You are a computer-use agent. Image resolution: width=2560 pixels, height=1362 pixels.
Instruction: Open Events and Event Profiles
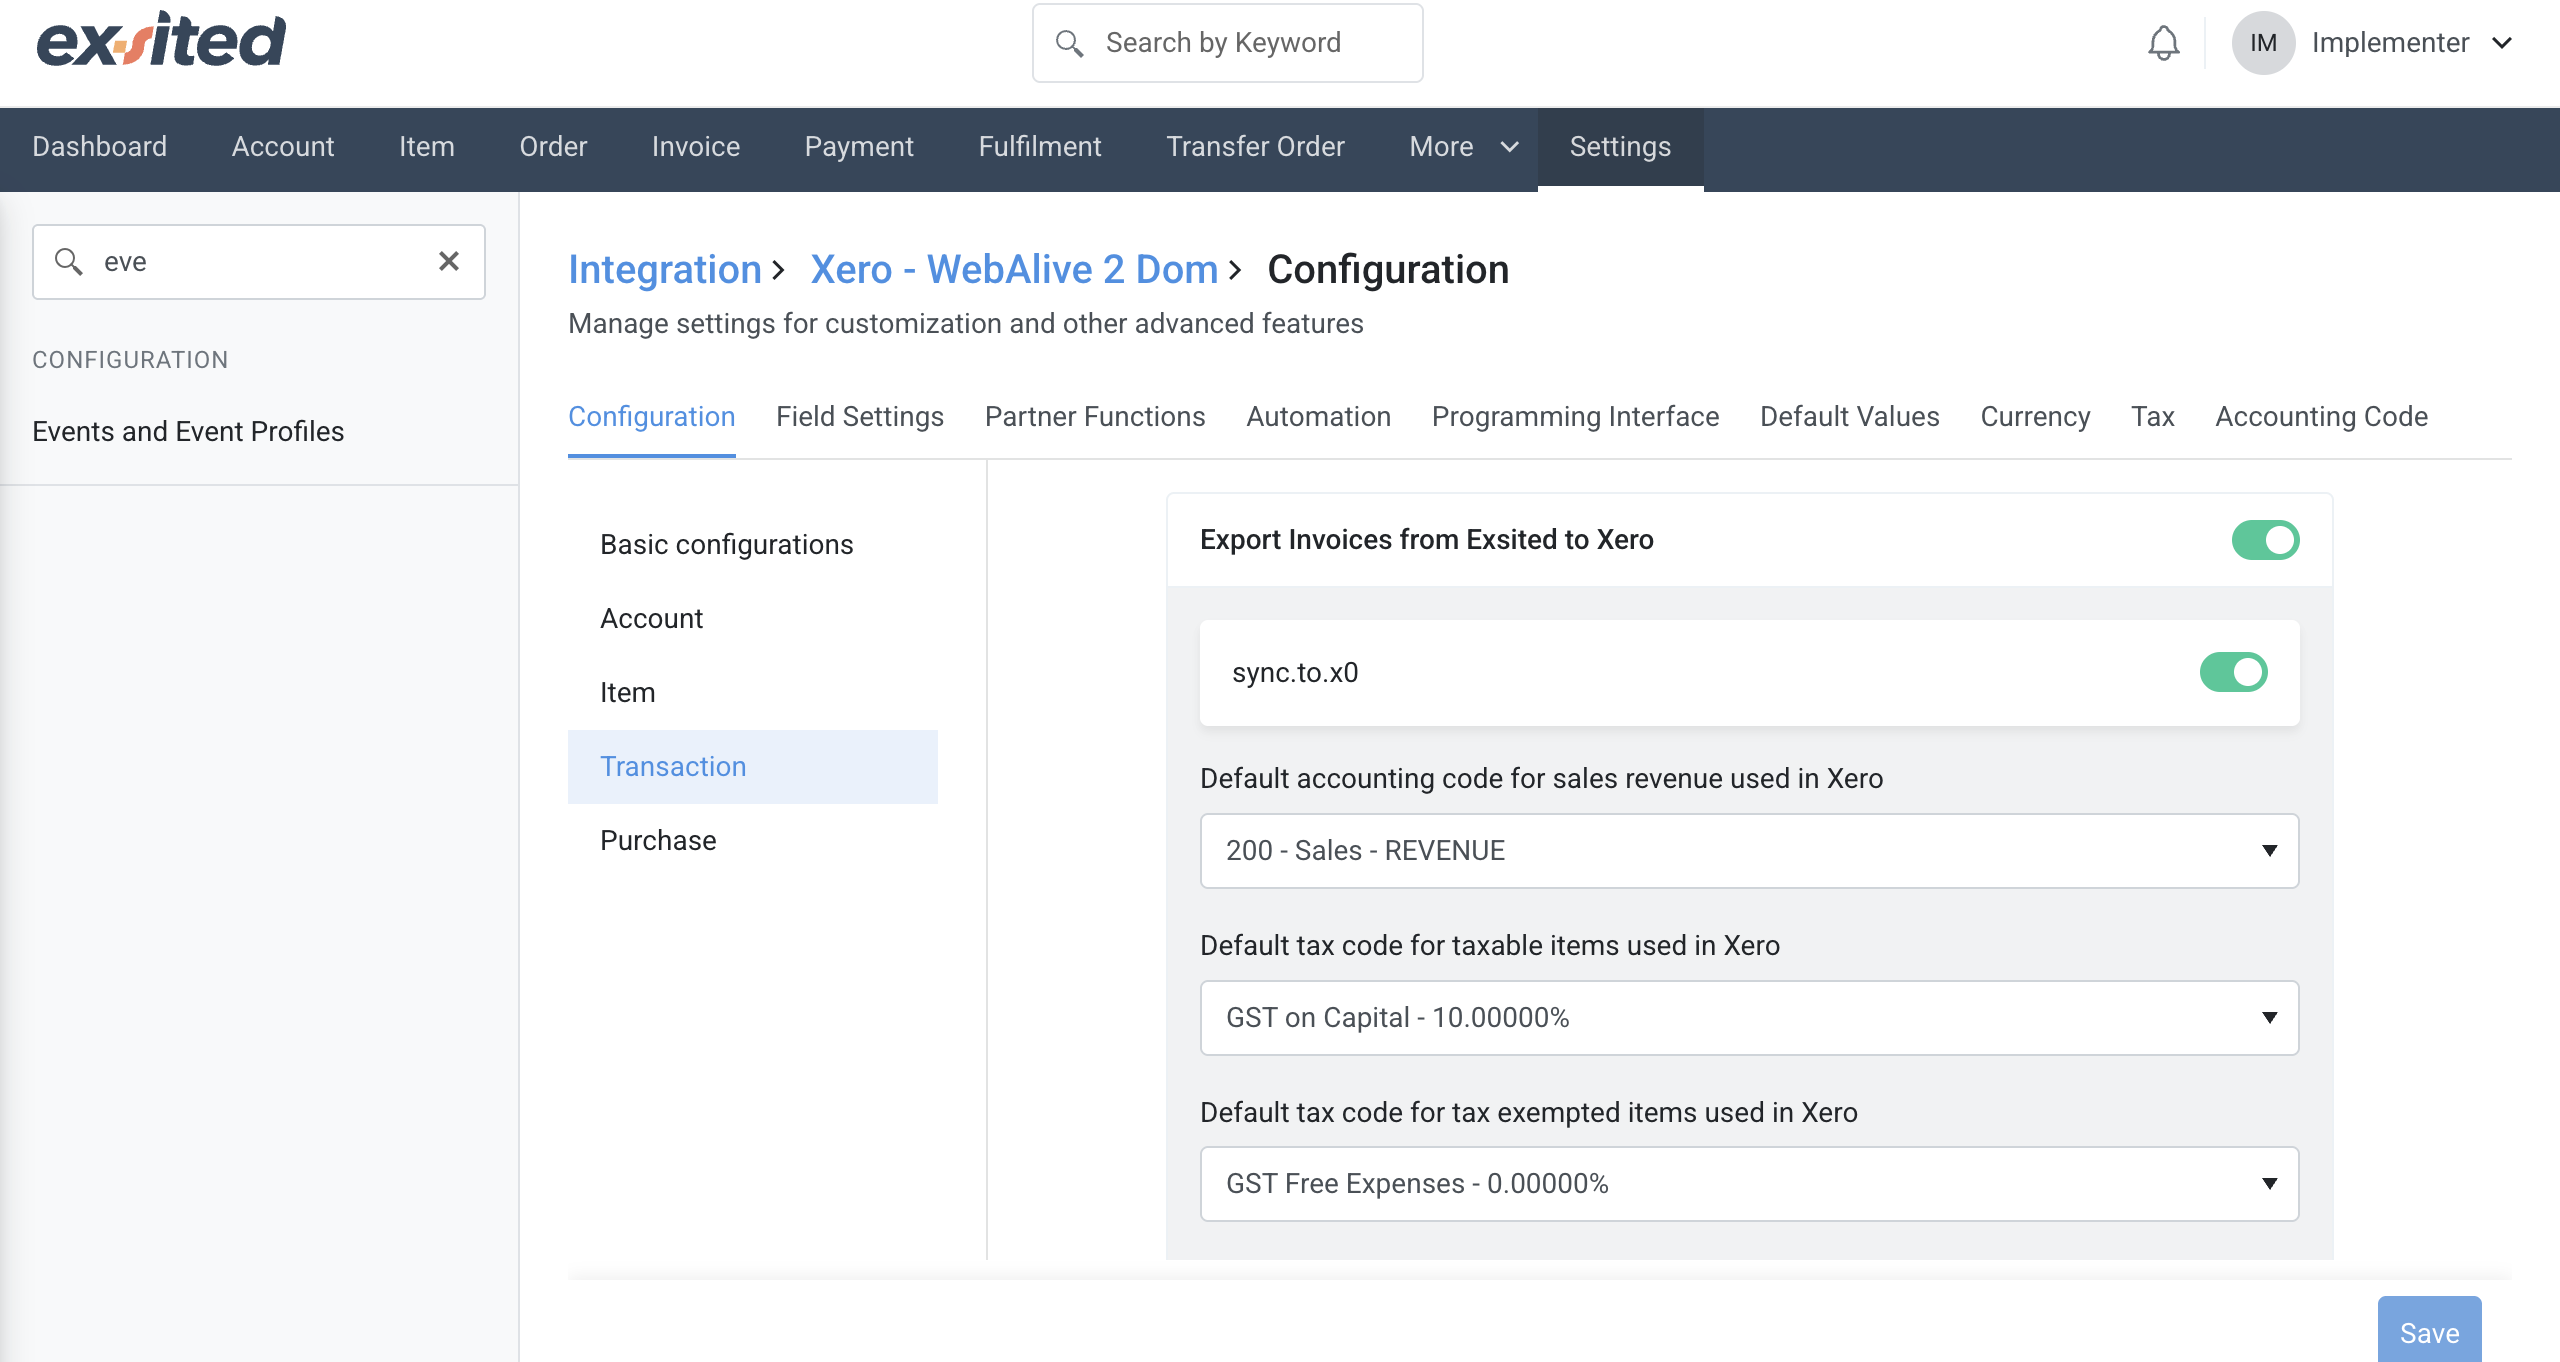tap(188, 432)
